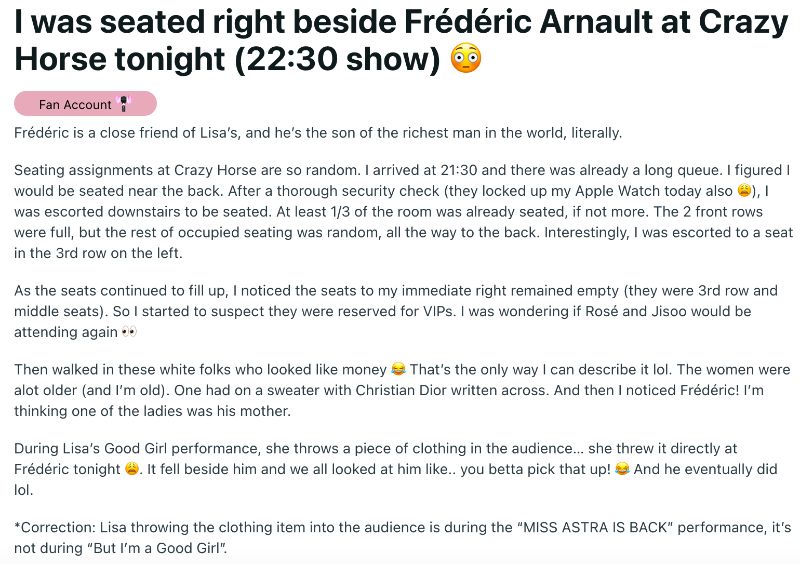Click the paragraph starting "Seating assignments at Crazy Horse"
Screen dimensions: 800x564
point(400,211)
